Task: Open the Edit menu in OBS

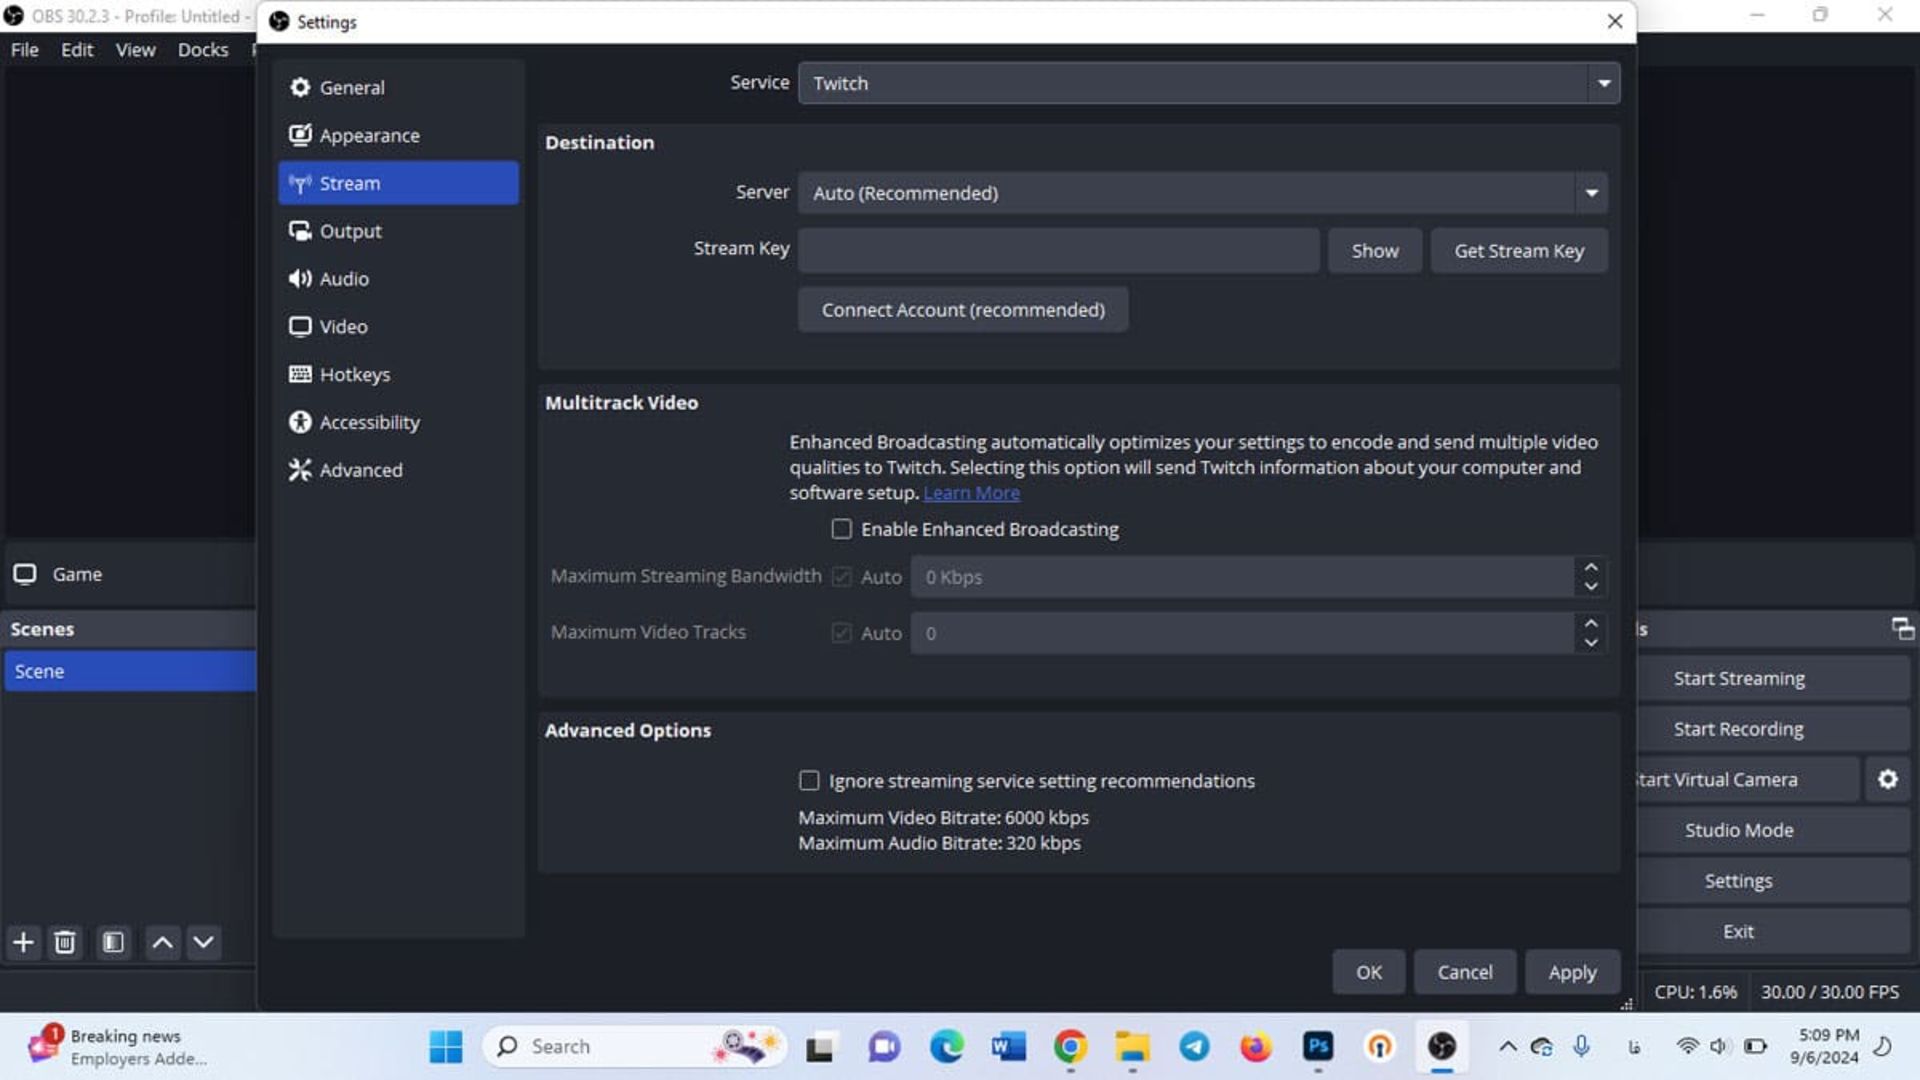Action: pyautogui.click(x=77, y=49)
